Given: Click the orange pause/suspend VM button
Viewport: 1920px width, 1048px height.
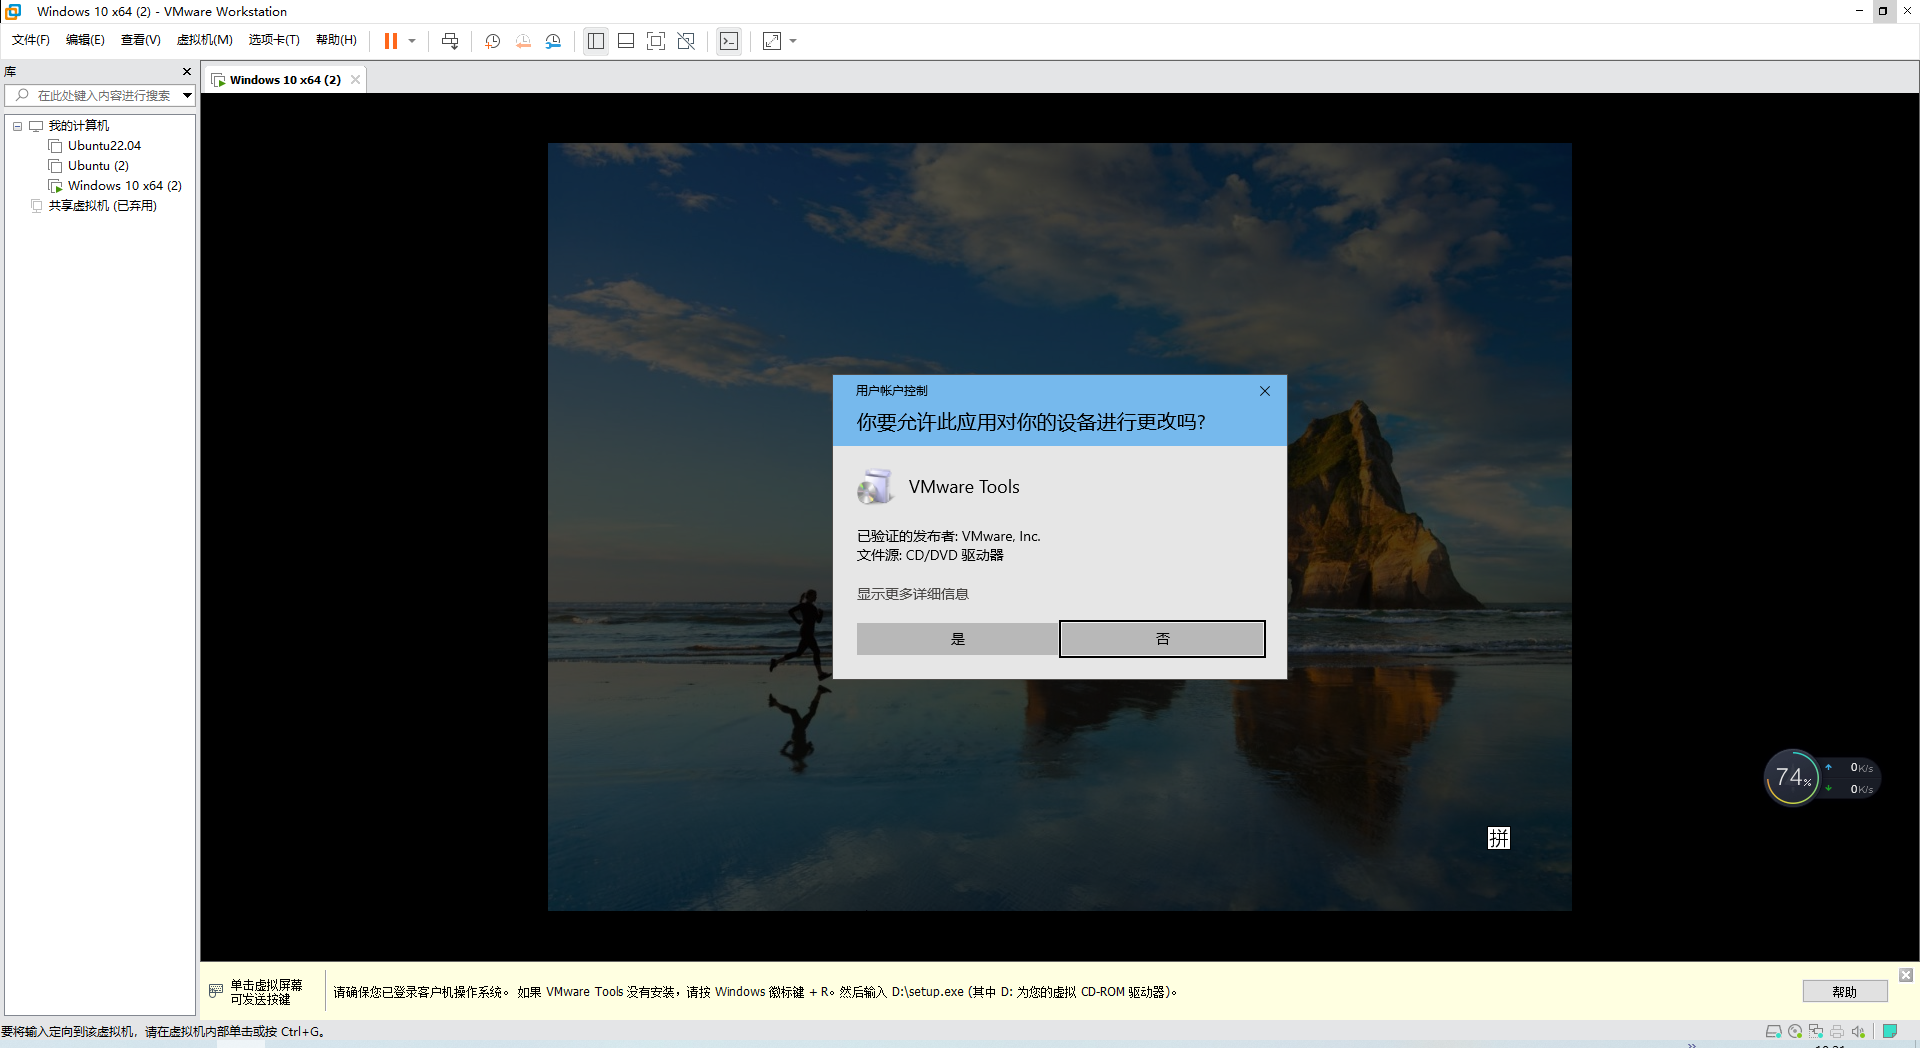Looking at the screenshot, I should [x=391, y=41].
